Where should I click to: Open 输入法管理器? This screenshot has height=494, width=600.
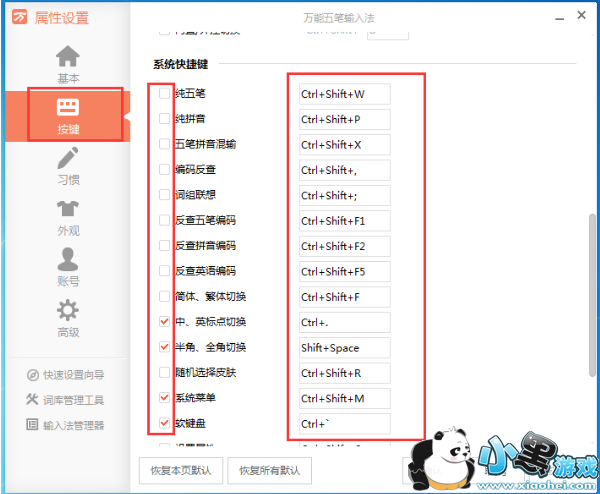click(x=73, y=426)
